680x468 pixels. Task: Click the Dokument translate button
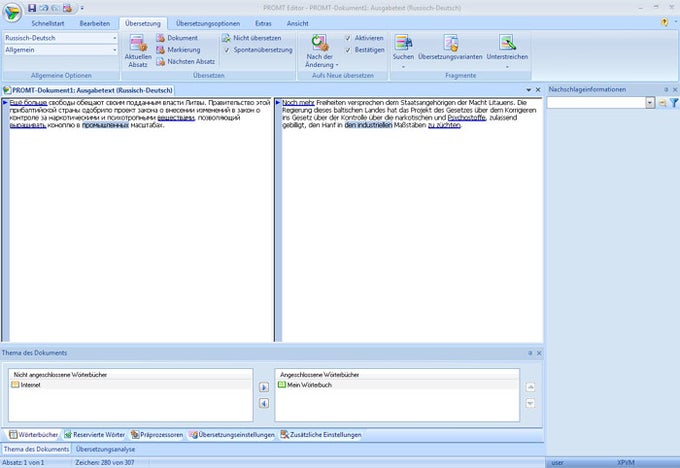click(177, 38)
